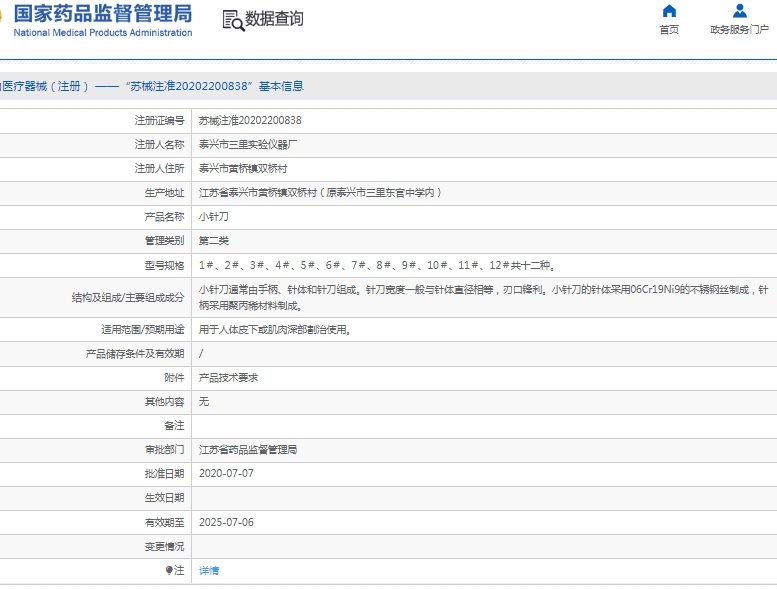Select approval department 江苏省药品监督管理局
777x589 pixels.
coord(248,450)
